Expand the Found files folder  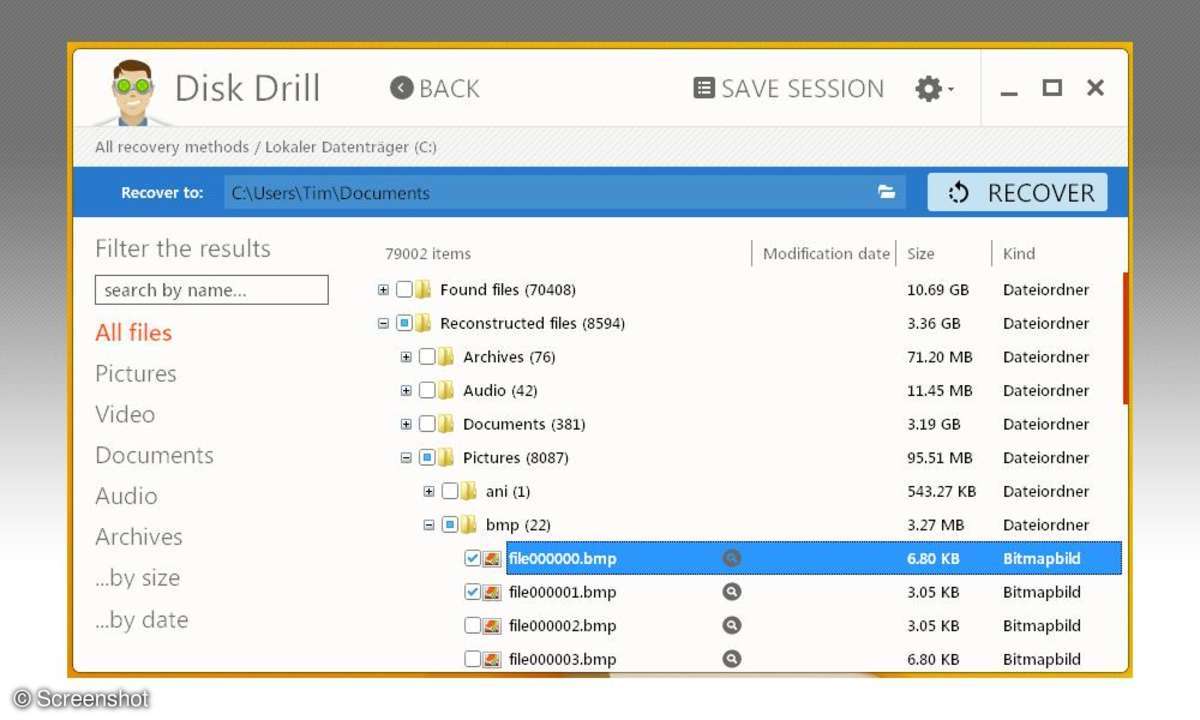[x=383, y=290]
